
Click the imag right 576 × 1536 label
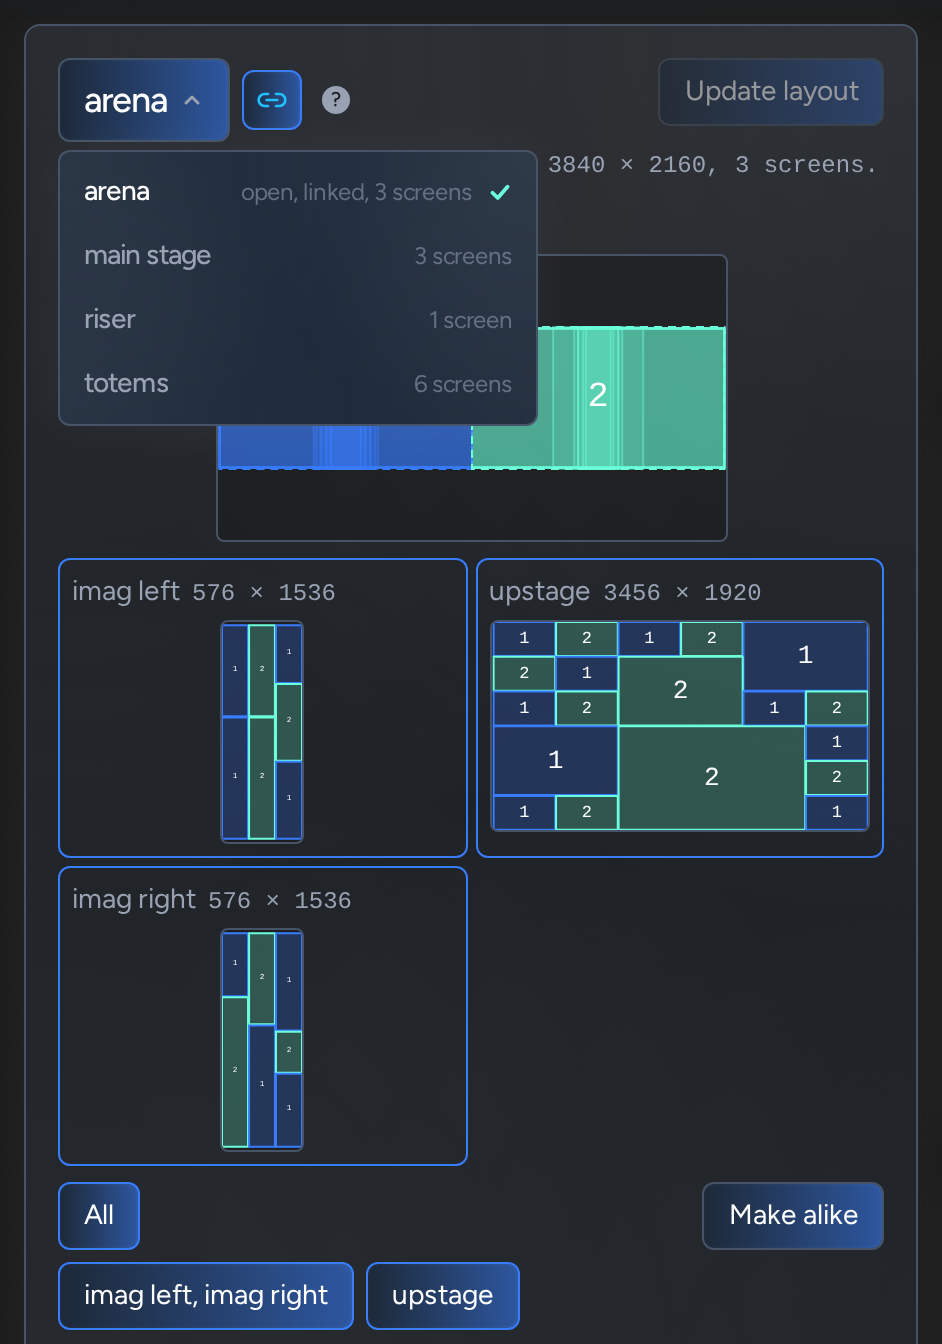coord(211,900)
